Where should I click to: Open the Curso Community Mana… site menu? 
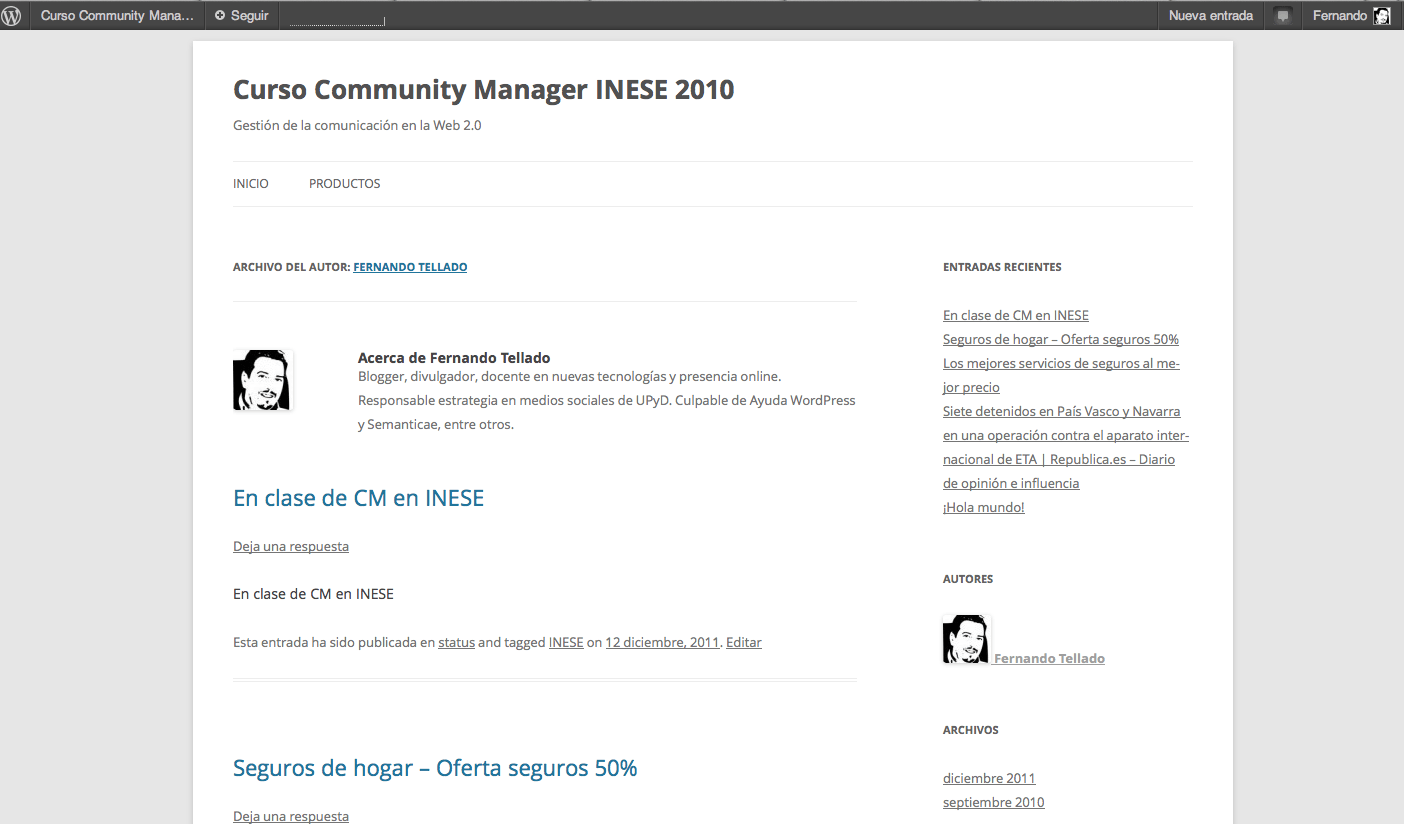click(117, 16)
